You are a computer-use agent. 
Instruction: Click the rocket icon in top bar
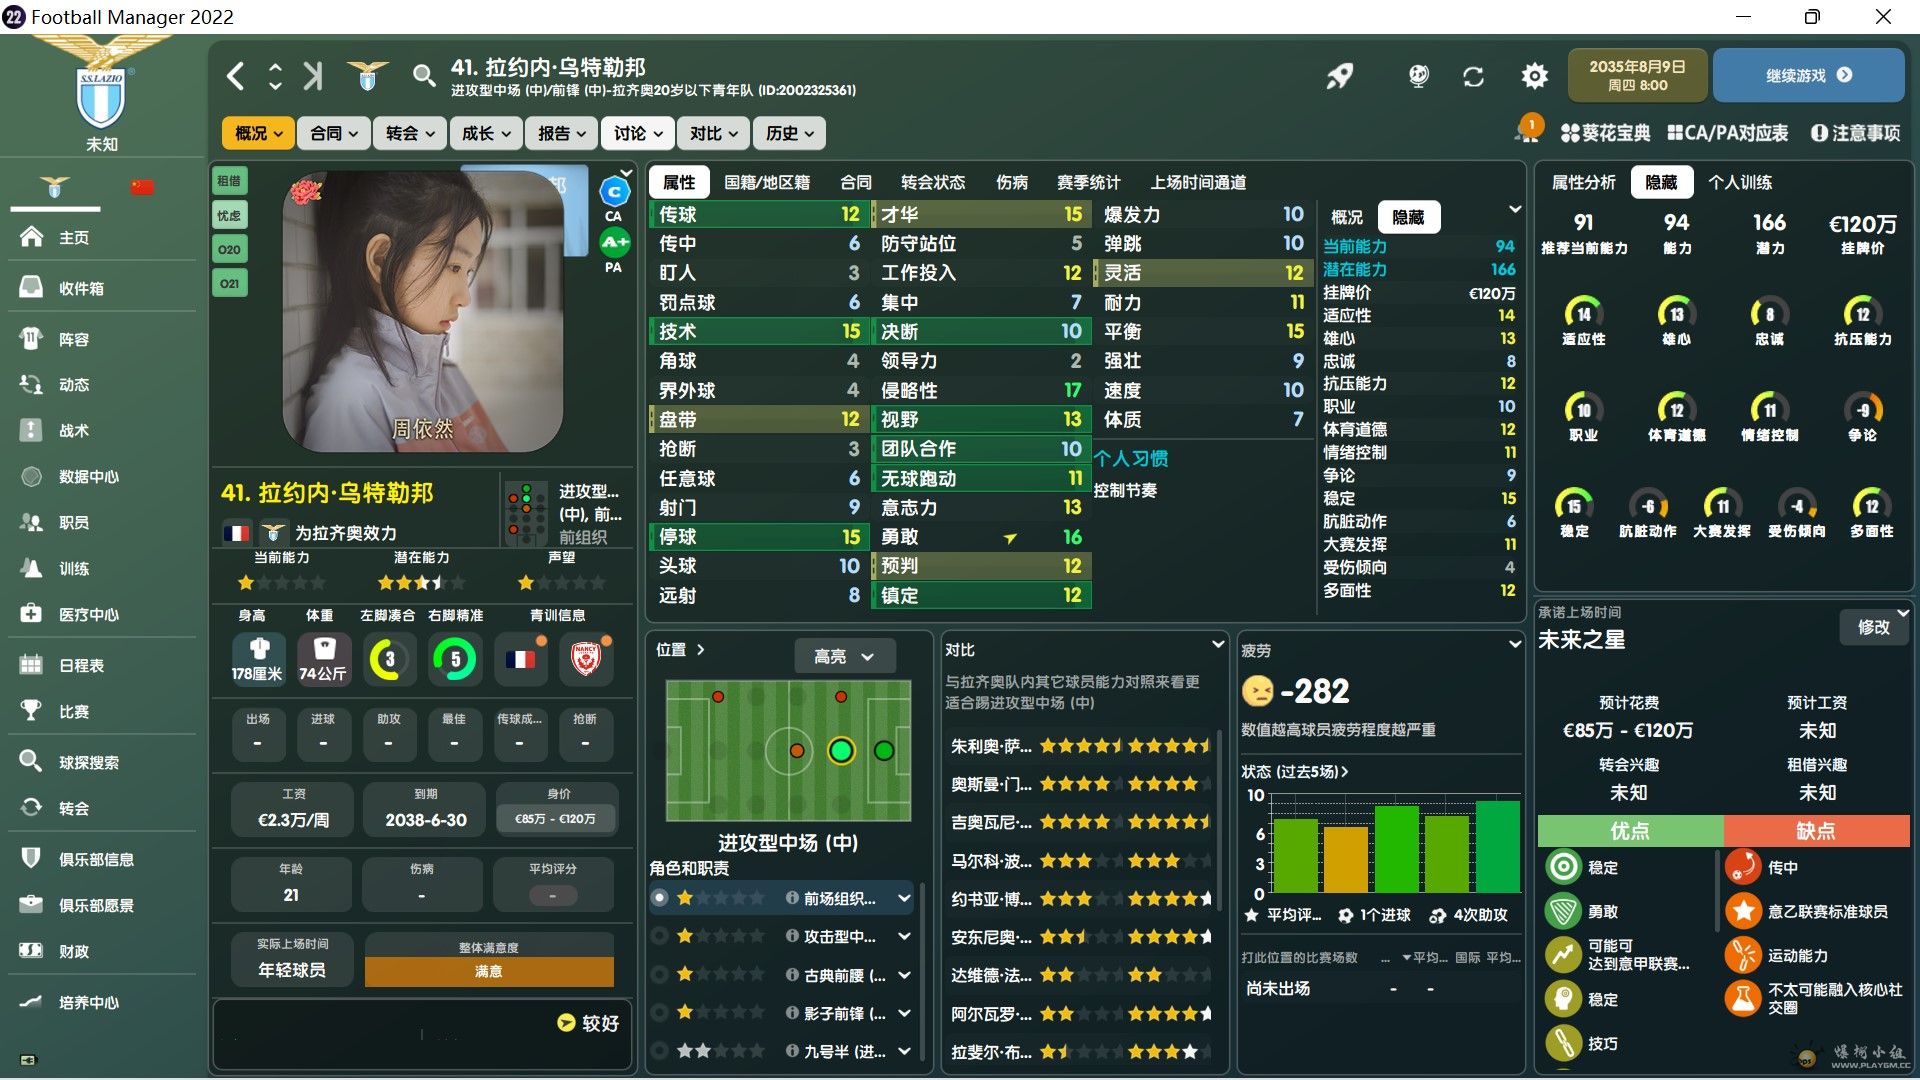pyautogui.click(x=1340, y=76)
